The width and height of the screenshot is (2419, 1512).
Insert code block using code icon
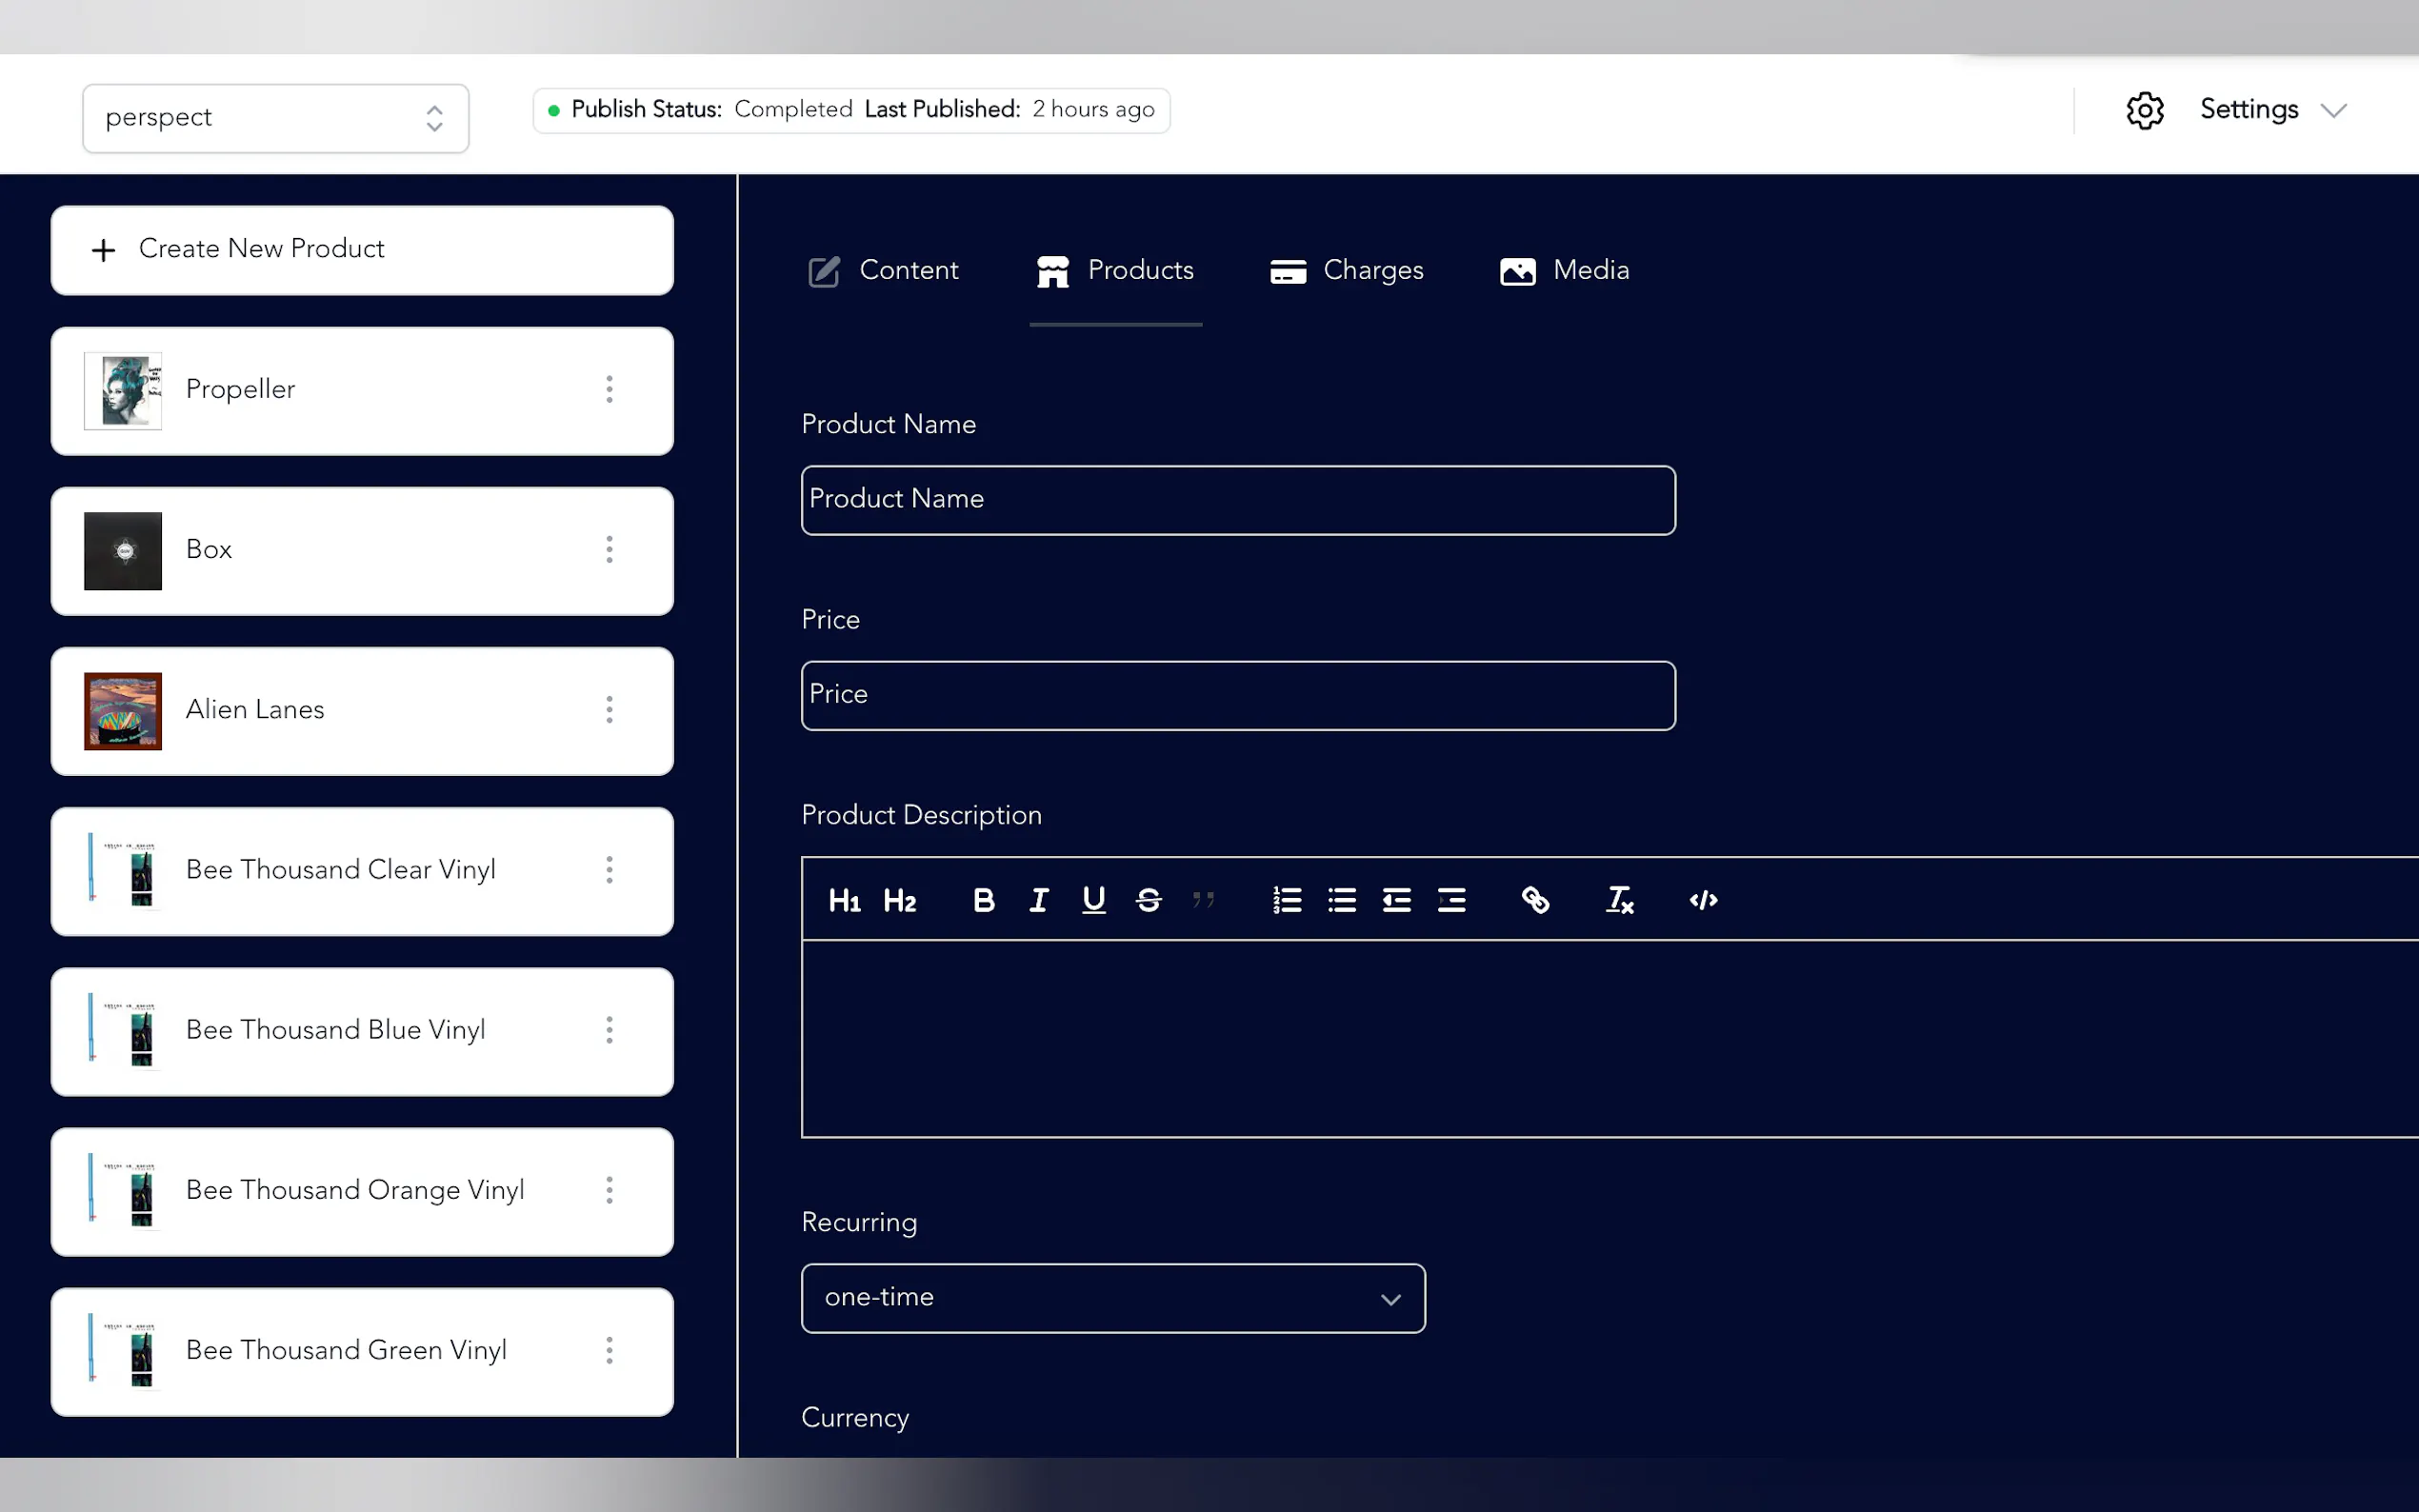[1703, 901]
